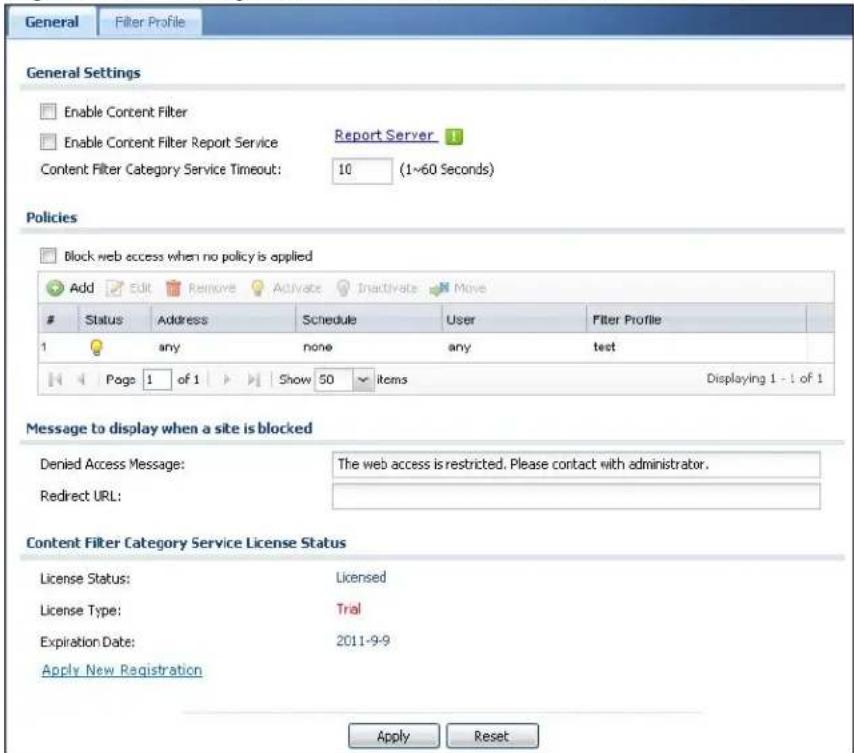Go to the previous policies page

81,379
